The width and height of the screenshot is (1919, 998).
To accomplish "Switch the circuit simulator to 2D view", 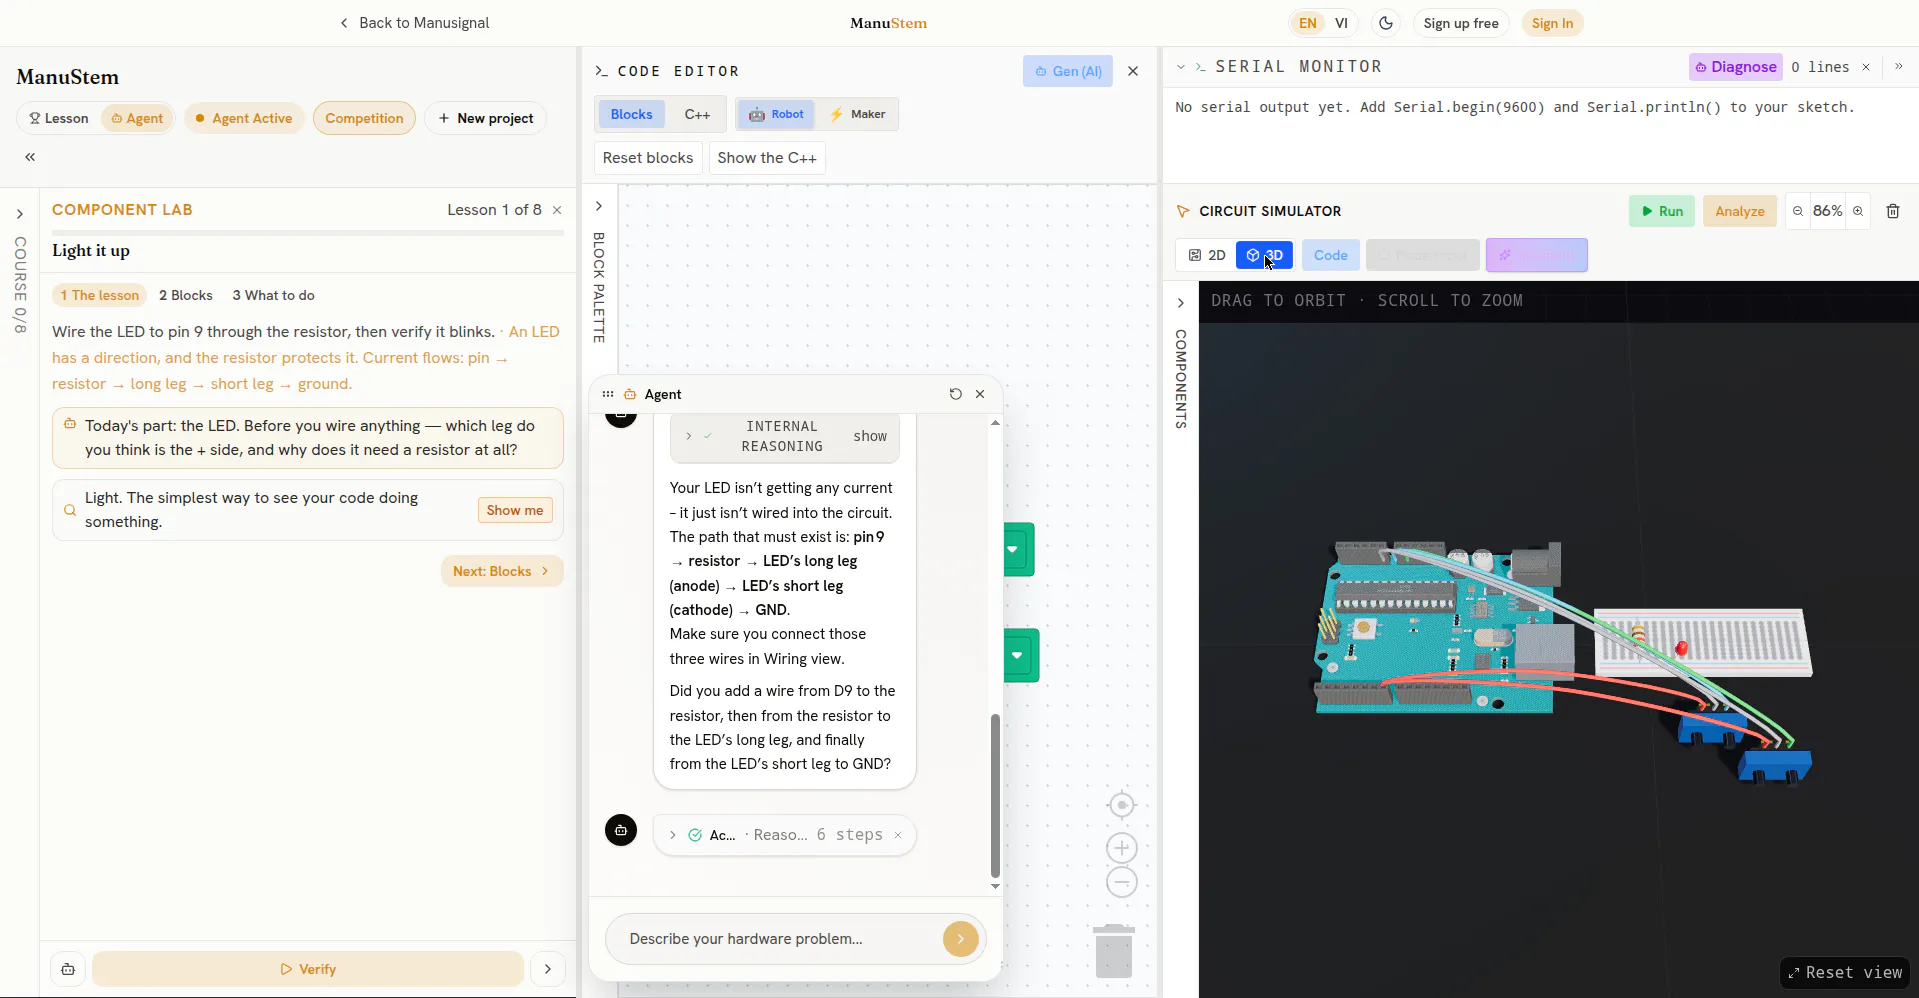I will (1207, 255).
